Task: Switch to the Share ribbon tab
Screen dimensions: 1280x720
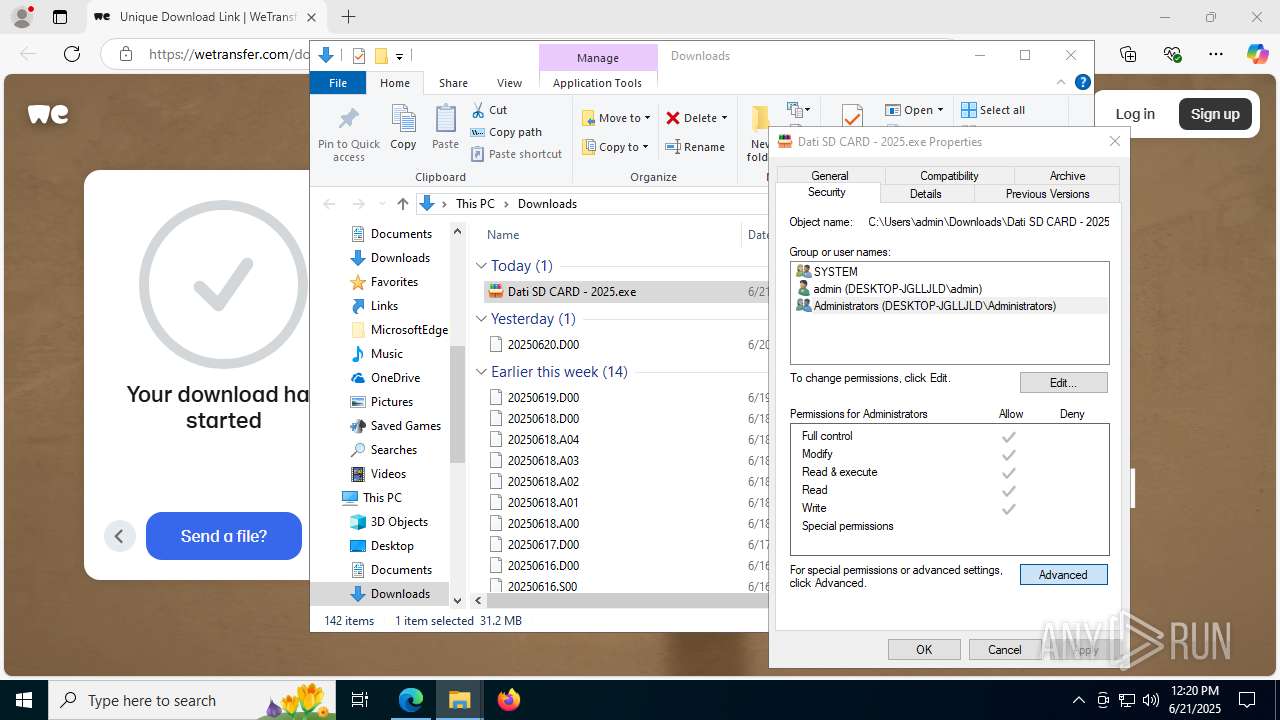Action: coord(453,83)
